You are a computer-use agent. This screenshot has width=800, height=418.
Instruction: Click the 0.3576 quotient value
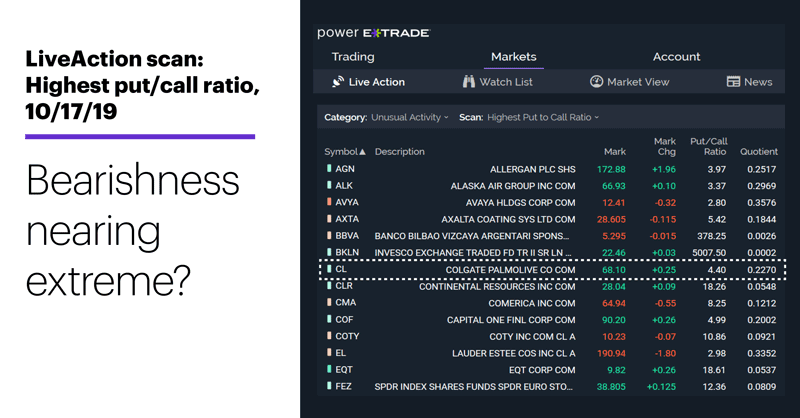click(761, 203)
